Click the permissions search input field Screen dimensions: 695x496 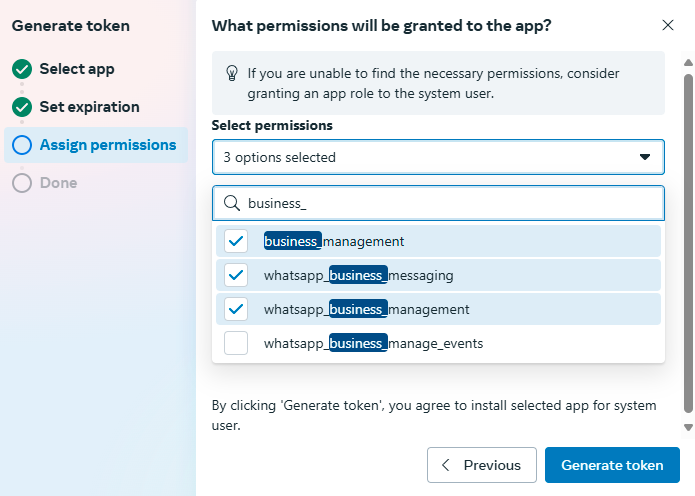click(x=450, y=203)
